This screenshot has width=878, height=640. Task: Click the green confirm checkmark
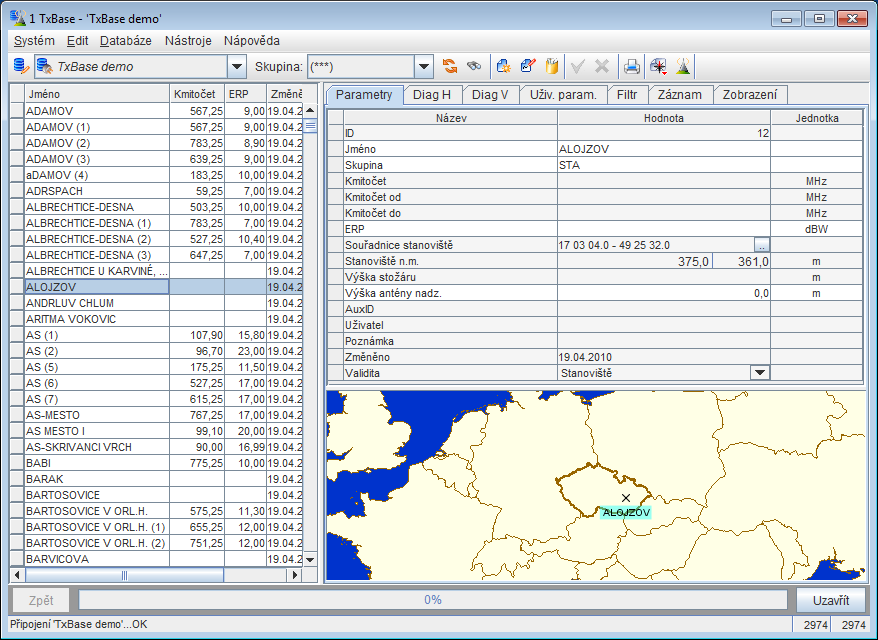click(x=578, y=64)
